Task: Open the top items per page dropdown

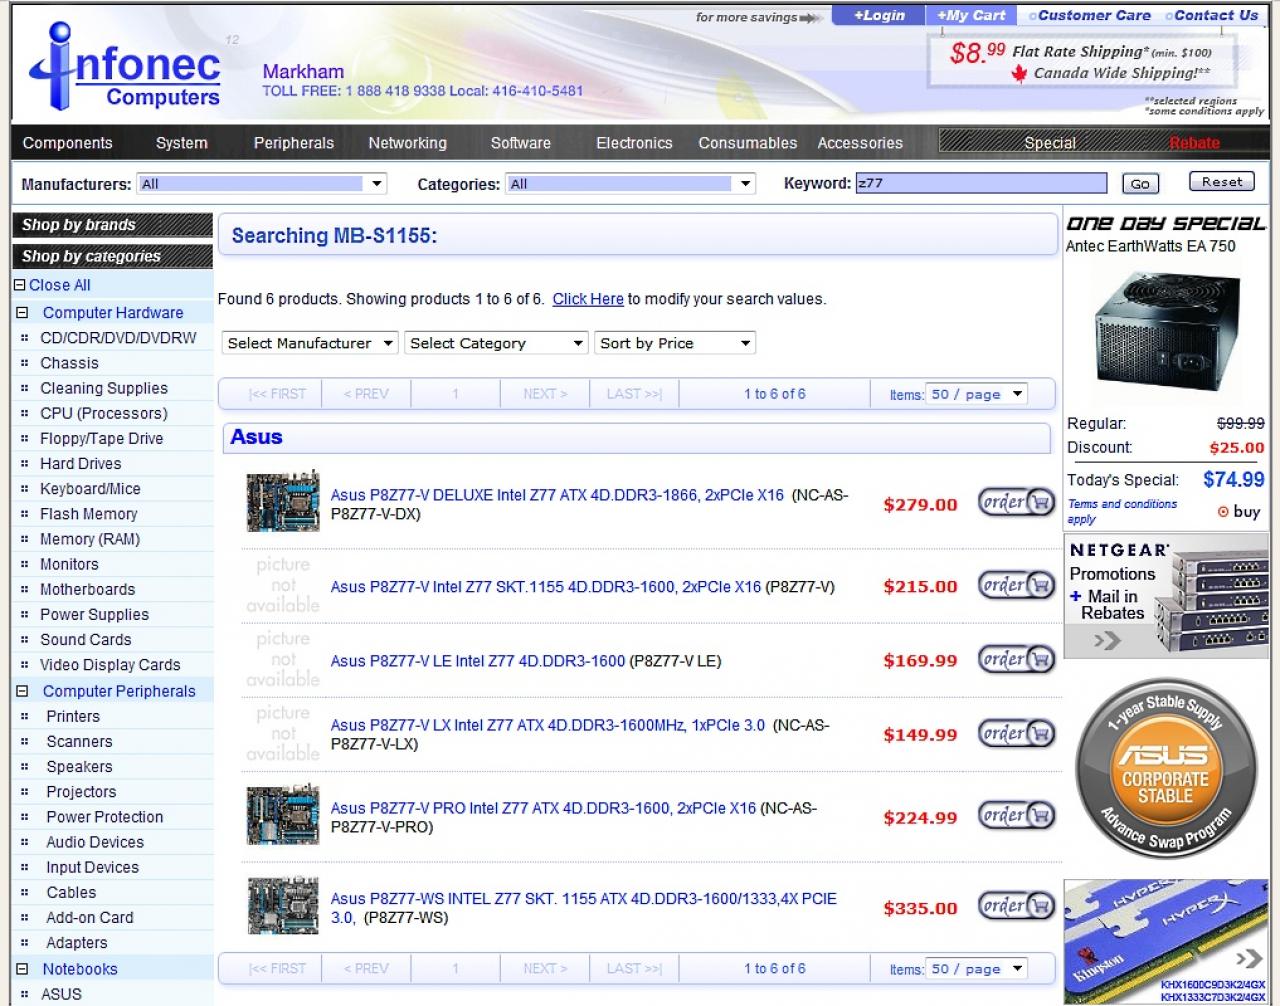Action: pyautogui.click(x=976, y=394)
